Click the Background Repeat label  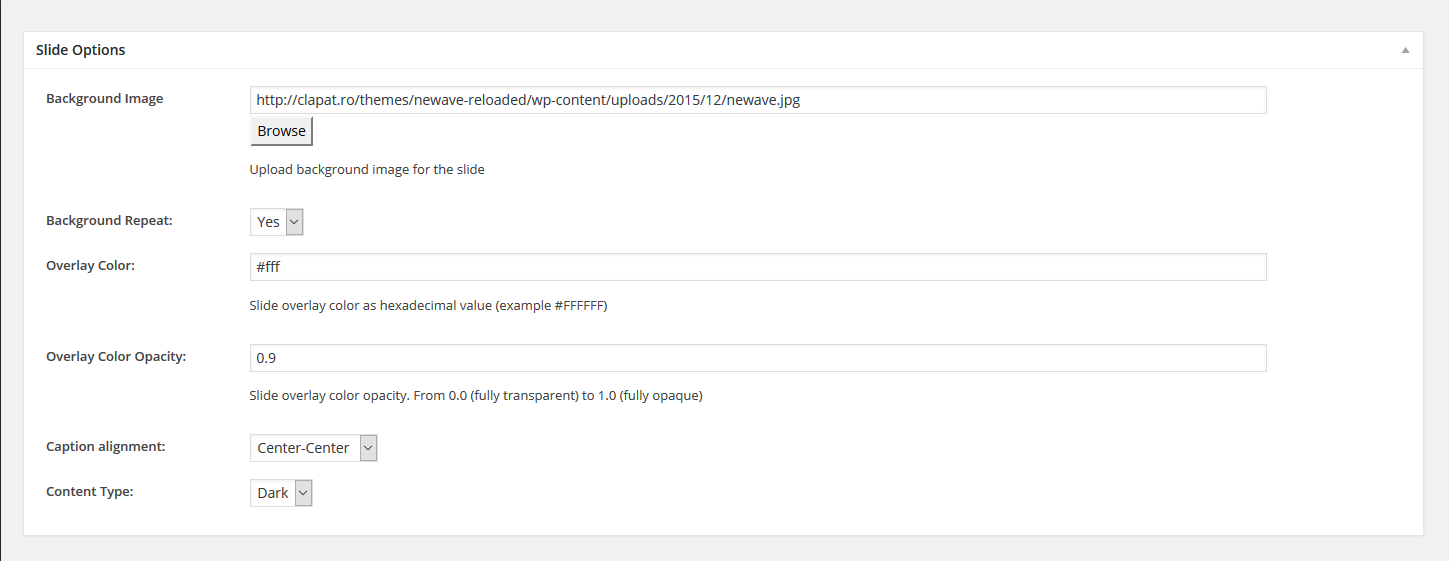coord(109,221)
